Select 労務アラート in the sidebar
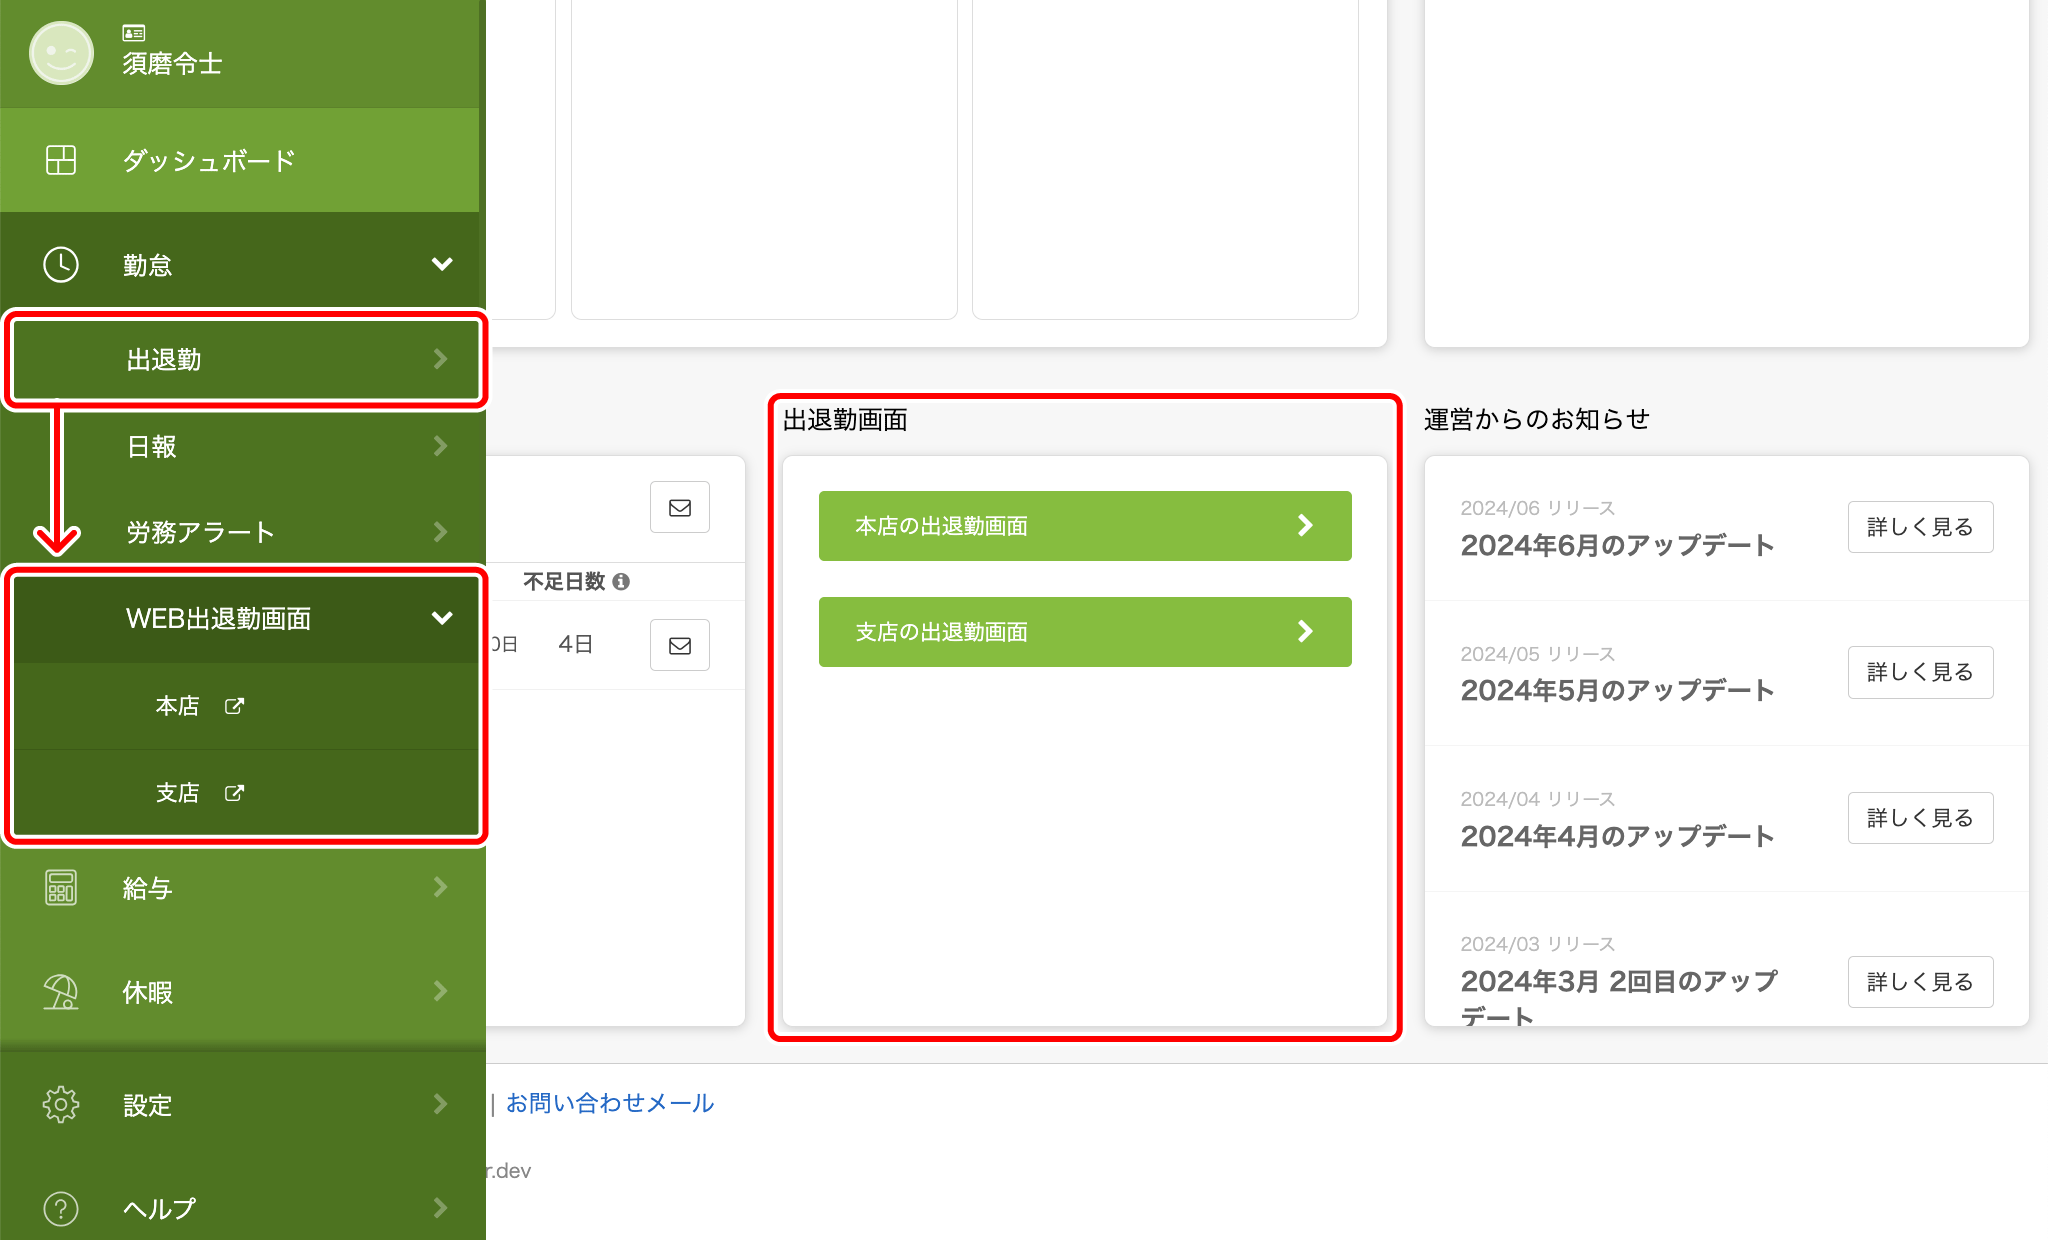 245,532
